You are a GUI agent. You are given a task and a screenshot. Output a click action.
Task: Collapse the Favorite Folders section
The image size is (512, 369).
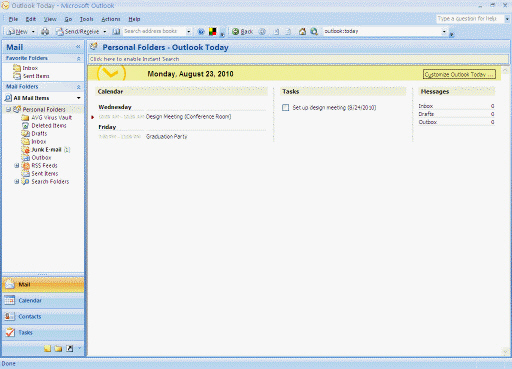point(79,58)
